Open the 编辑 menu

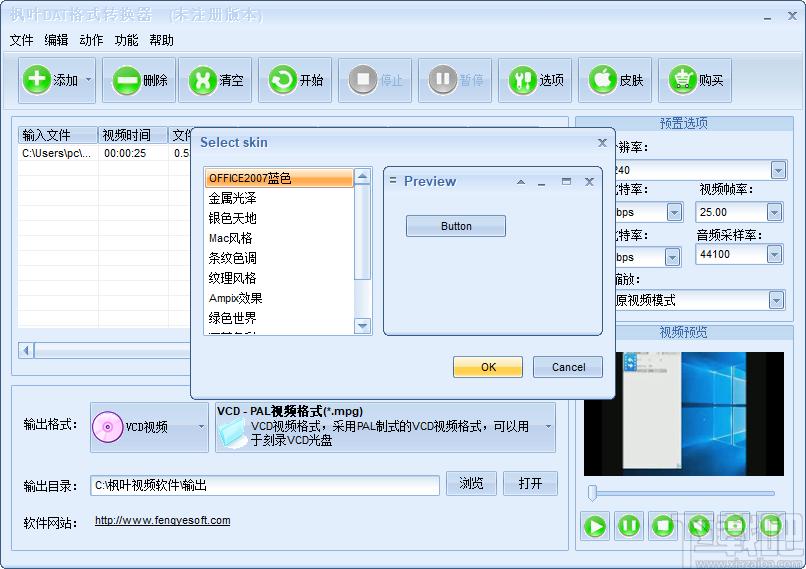pos(56,40)
